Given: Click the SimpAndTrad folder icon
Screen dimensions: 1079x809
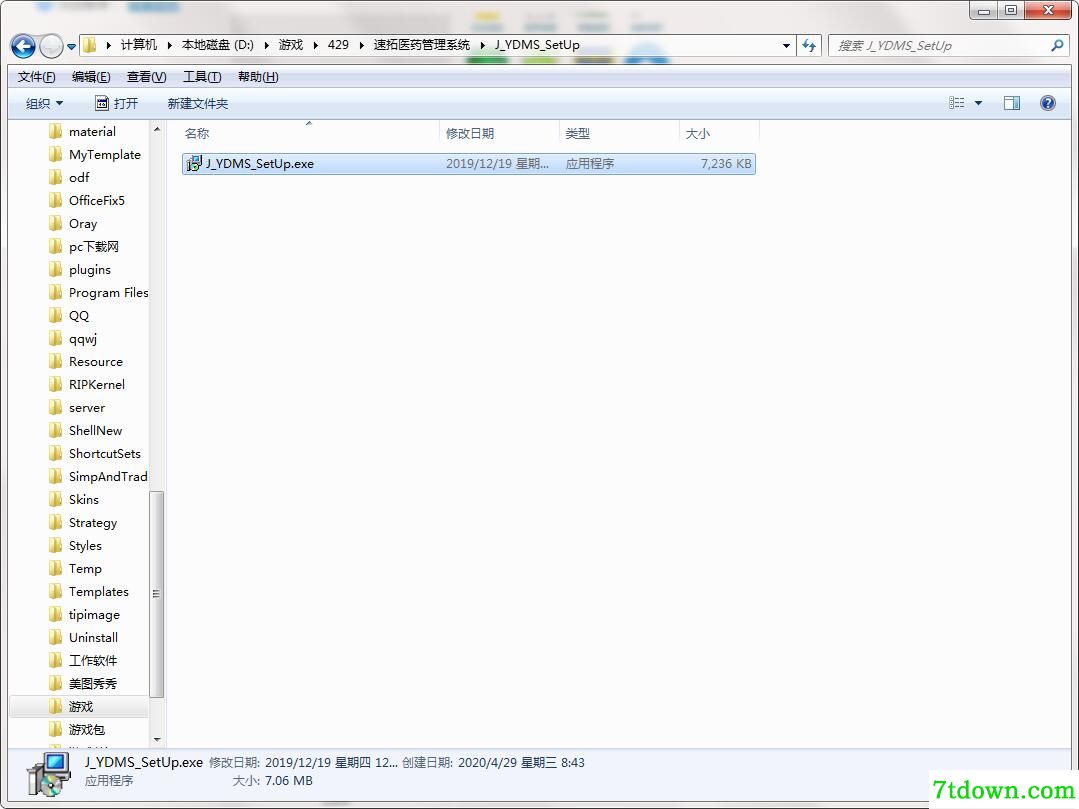Looking at the screenshot, I should [x=56, y=477].
